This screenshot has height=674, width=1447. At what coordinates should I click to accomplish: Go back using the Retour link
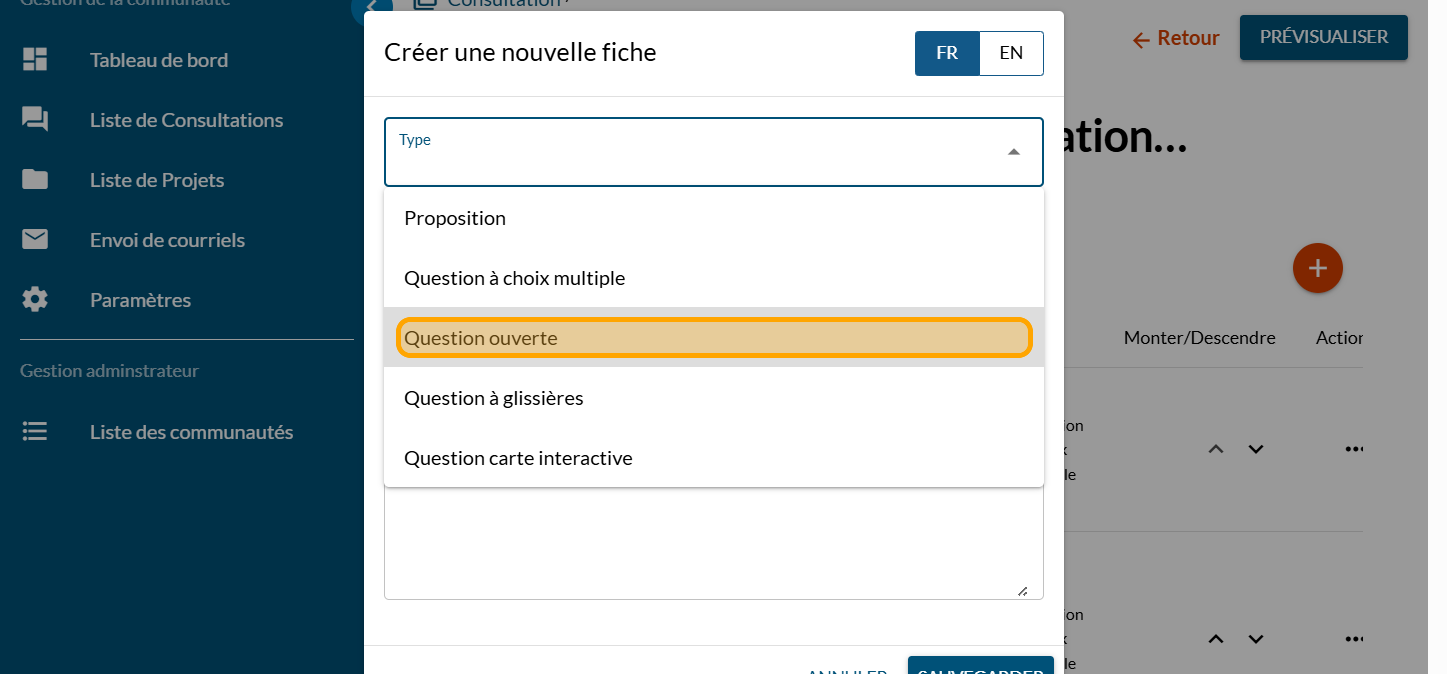coord(1176,39)
